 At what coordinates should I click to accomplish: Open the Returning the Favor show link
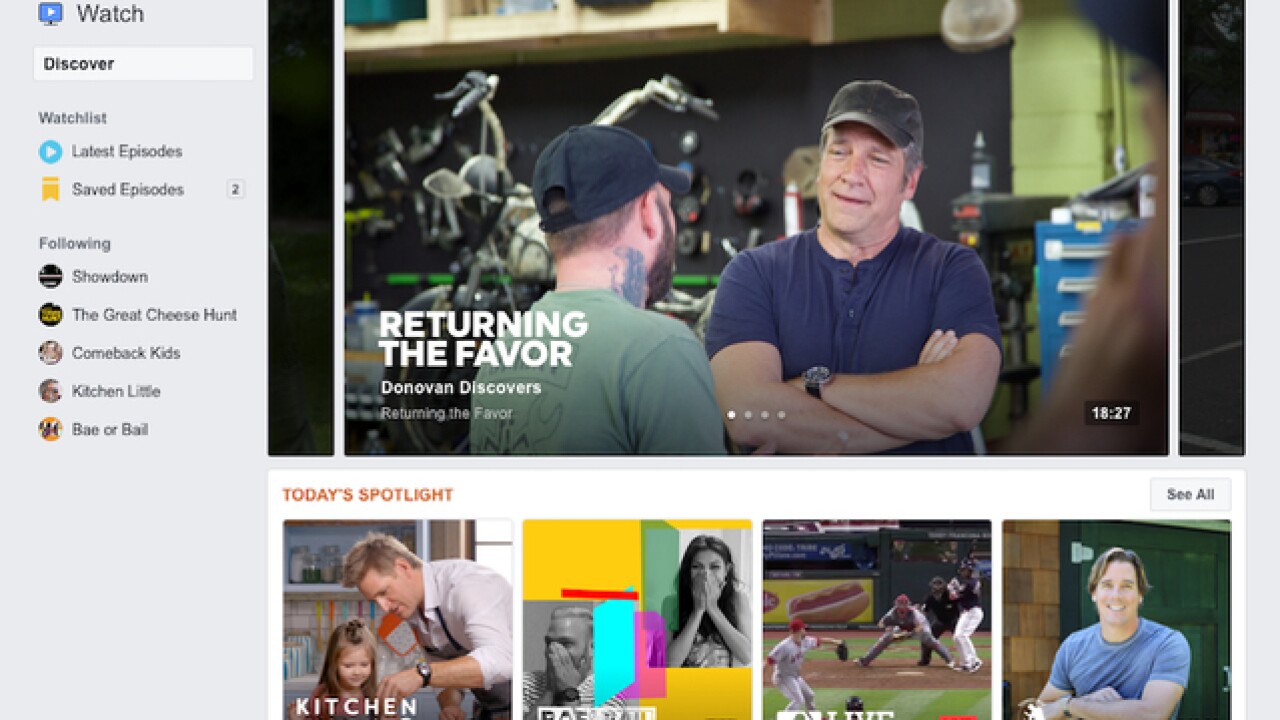pyautogui.click(x=447, y=413)
